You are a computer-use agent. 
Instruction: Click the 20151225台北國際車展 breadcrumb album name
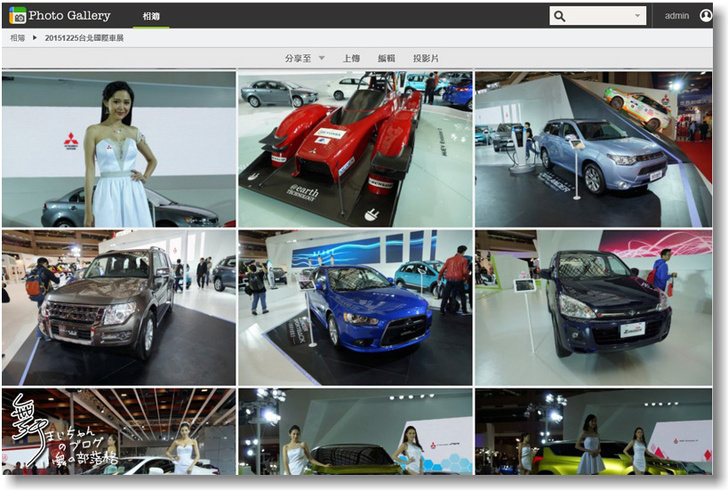[x=83, y=37]
